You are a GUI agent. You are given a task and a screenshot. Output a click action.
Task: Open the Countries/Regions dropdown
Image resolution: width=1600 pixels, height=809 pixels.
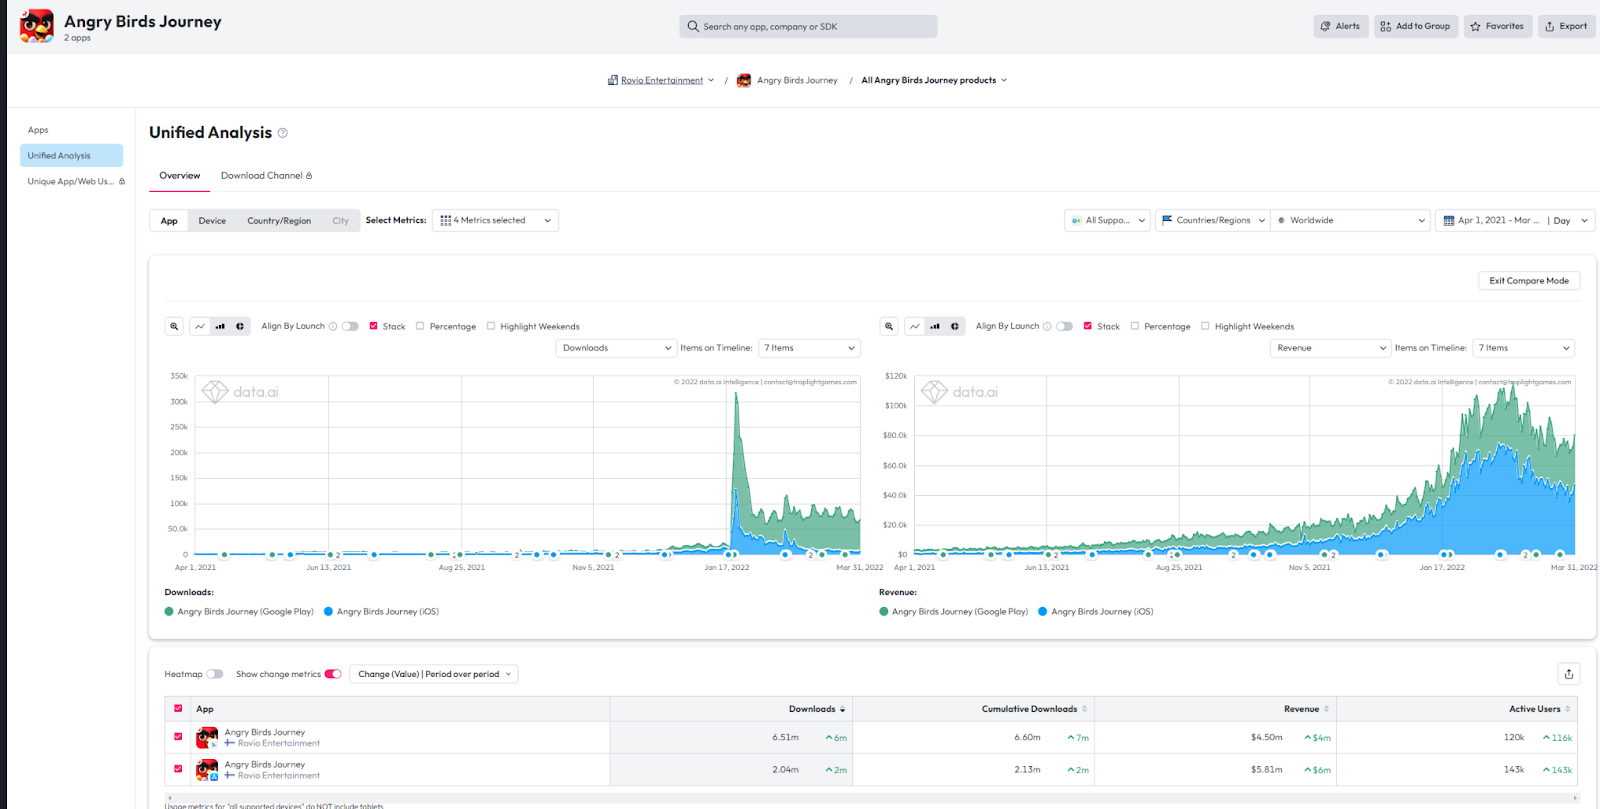tap(1212, 220)
